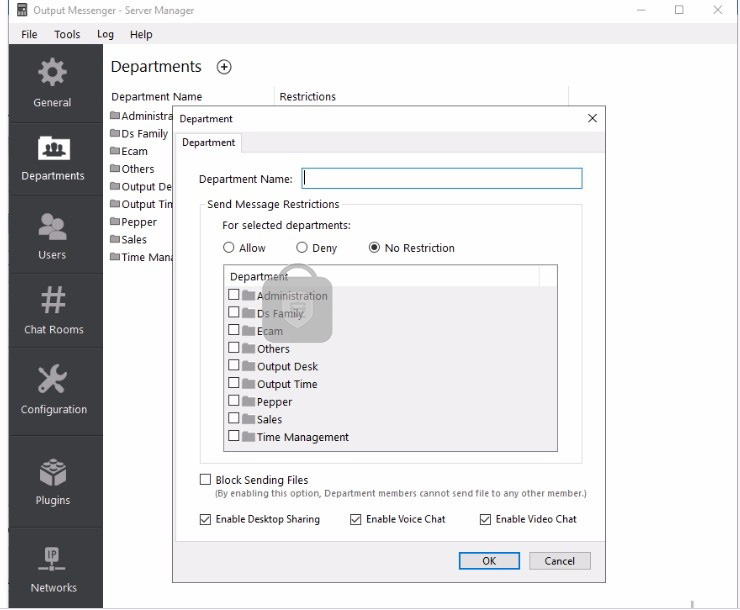740x610 pixels.
Task: Toggle Enable Video Chat checkbox
Action: pos(485,519)
